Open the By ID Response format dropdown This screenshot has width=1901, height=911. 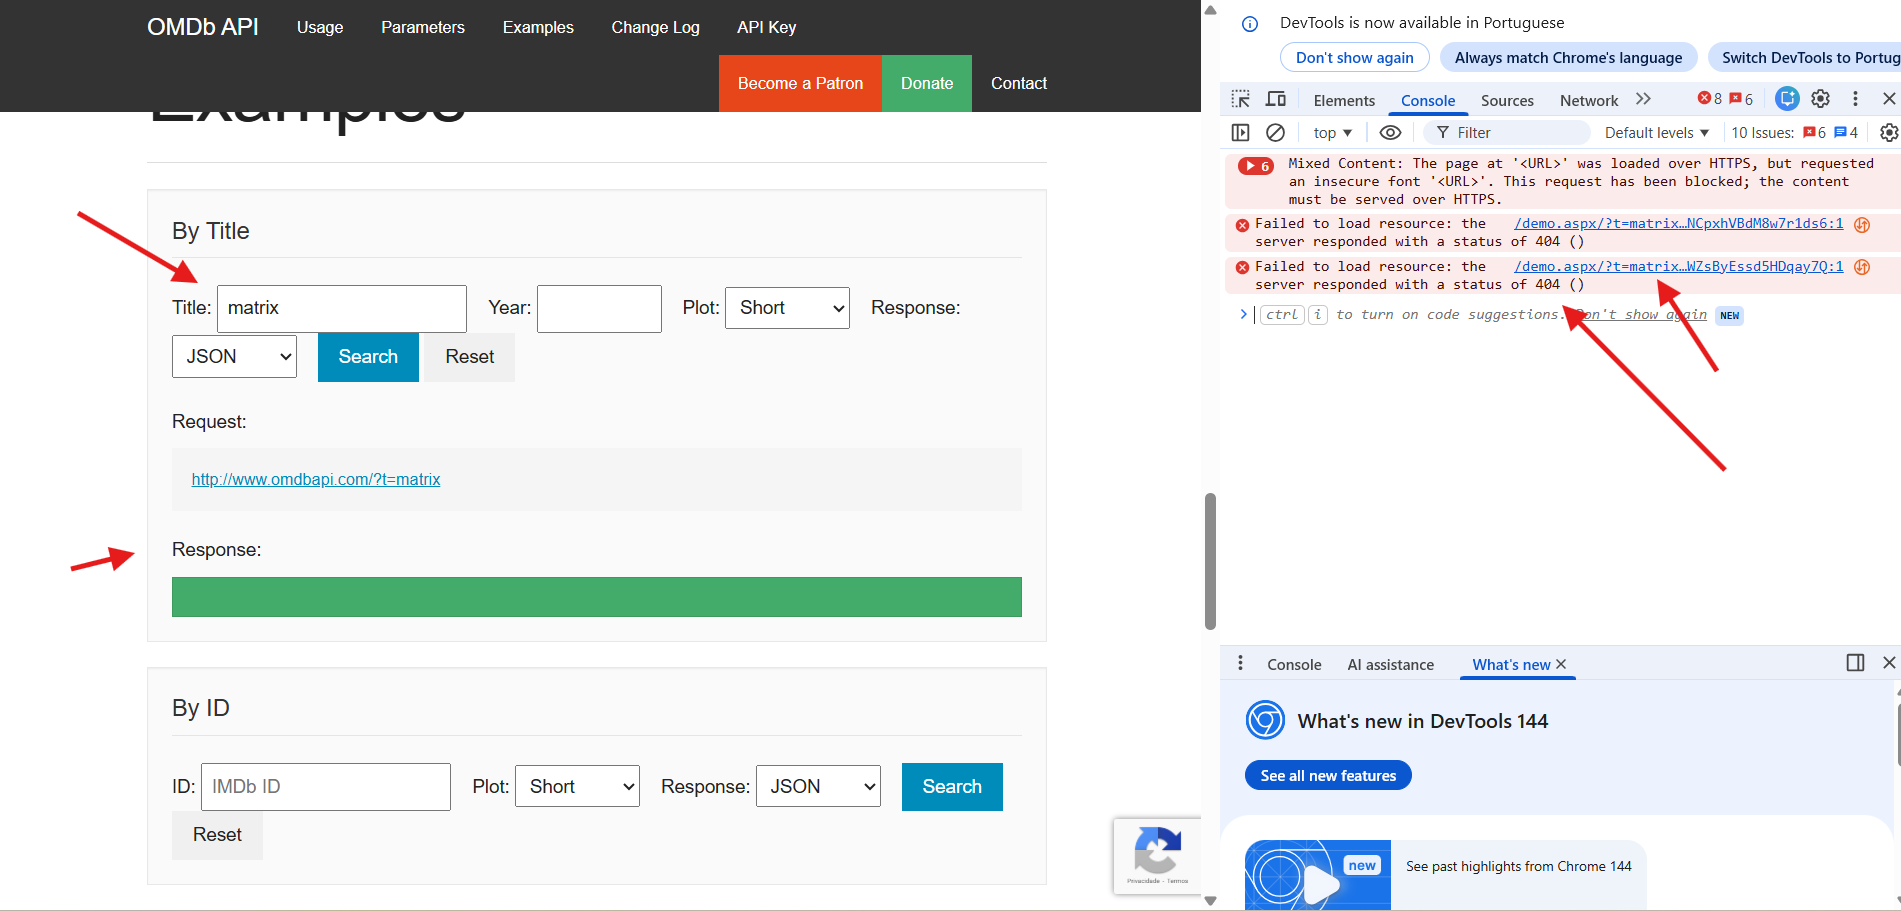(818, 787)
